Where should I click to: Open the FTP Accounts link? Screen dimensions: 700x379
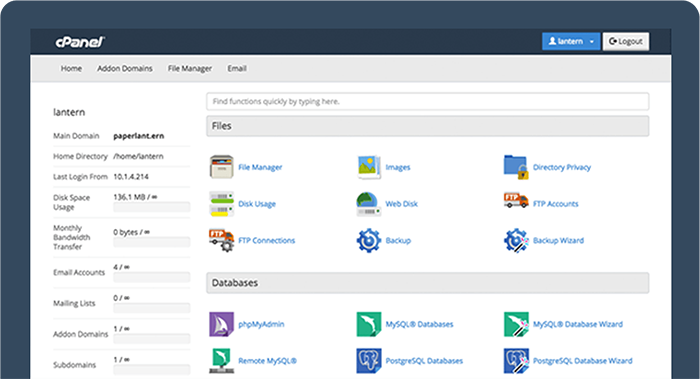pyautogui.click(x=556, y=204)
